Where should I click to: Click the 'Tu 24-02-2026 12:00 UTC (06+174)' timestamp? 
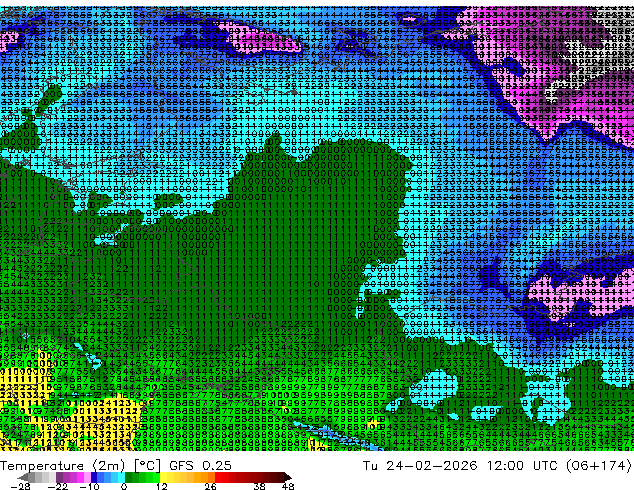[498, 466]
